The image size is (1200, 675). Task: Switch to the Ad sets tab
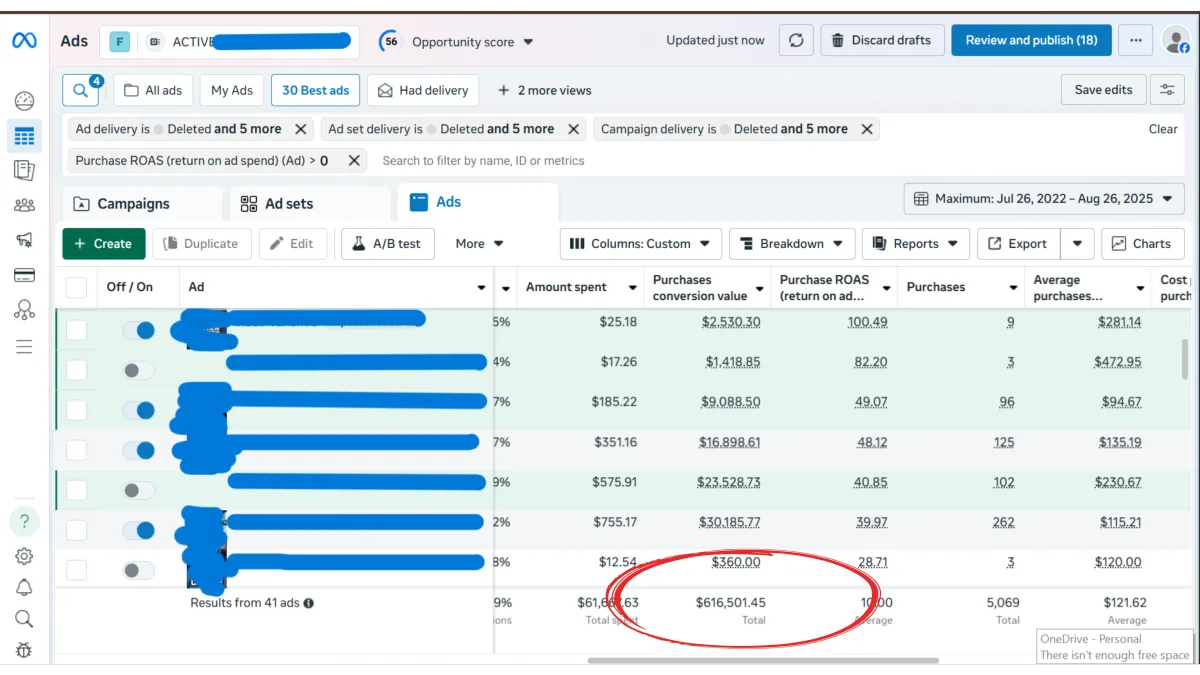[277, 204]
